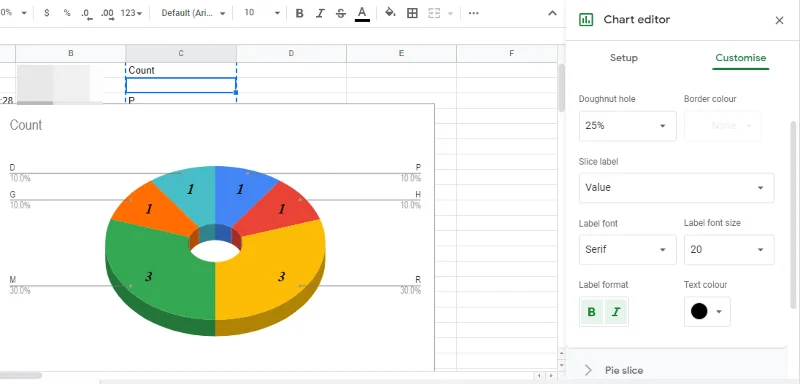Screen dimensions: 800x384
Task: Click the chart legend label P
Action: (418, 167)
